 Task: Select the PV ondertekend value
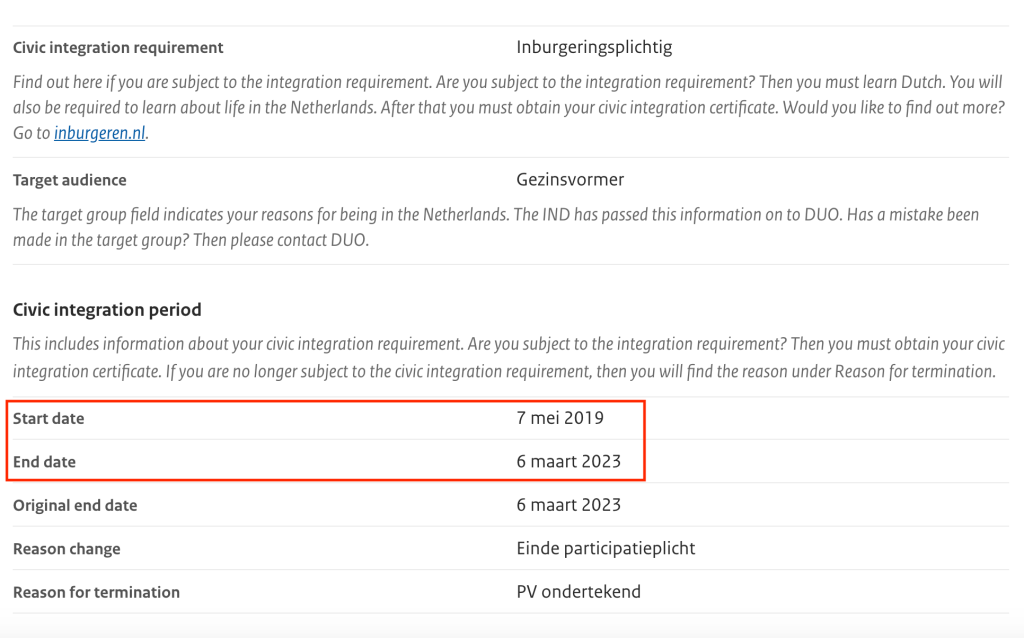578,592
